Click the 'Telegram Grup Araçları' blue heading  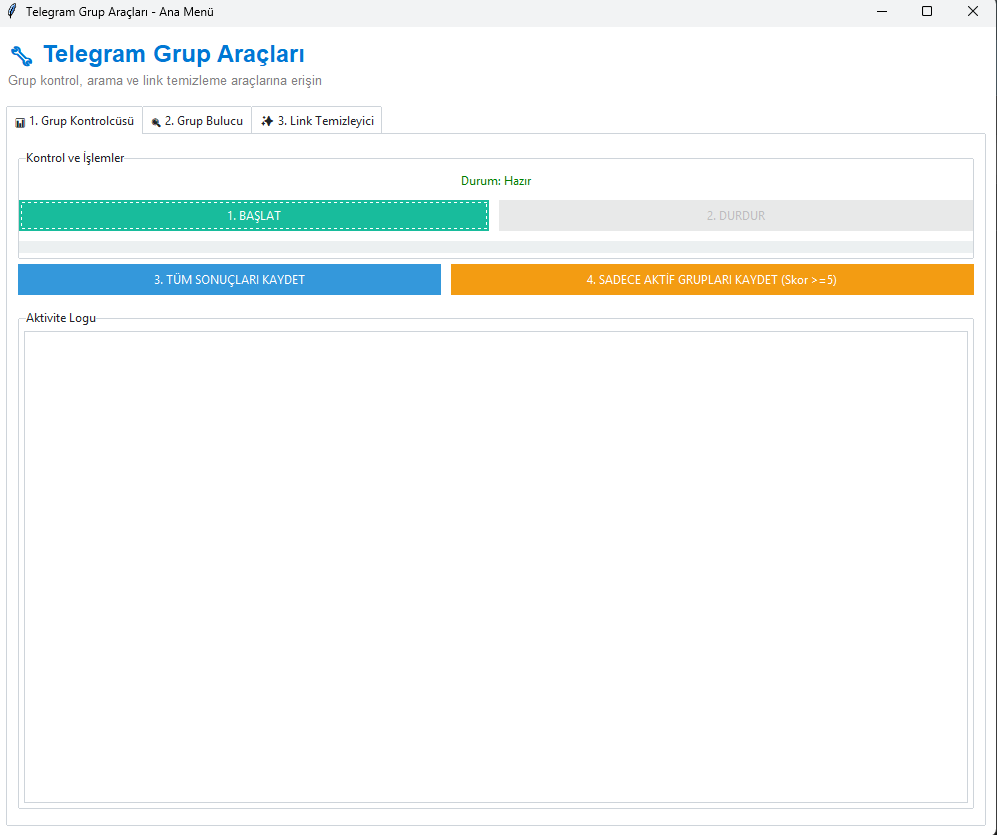point(174,55)
